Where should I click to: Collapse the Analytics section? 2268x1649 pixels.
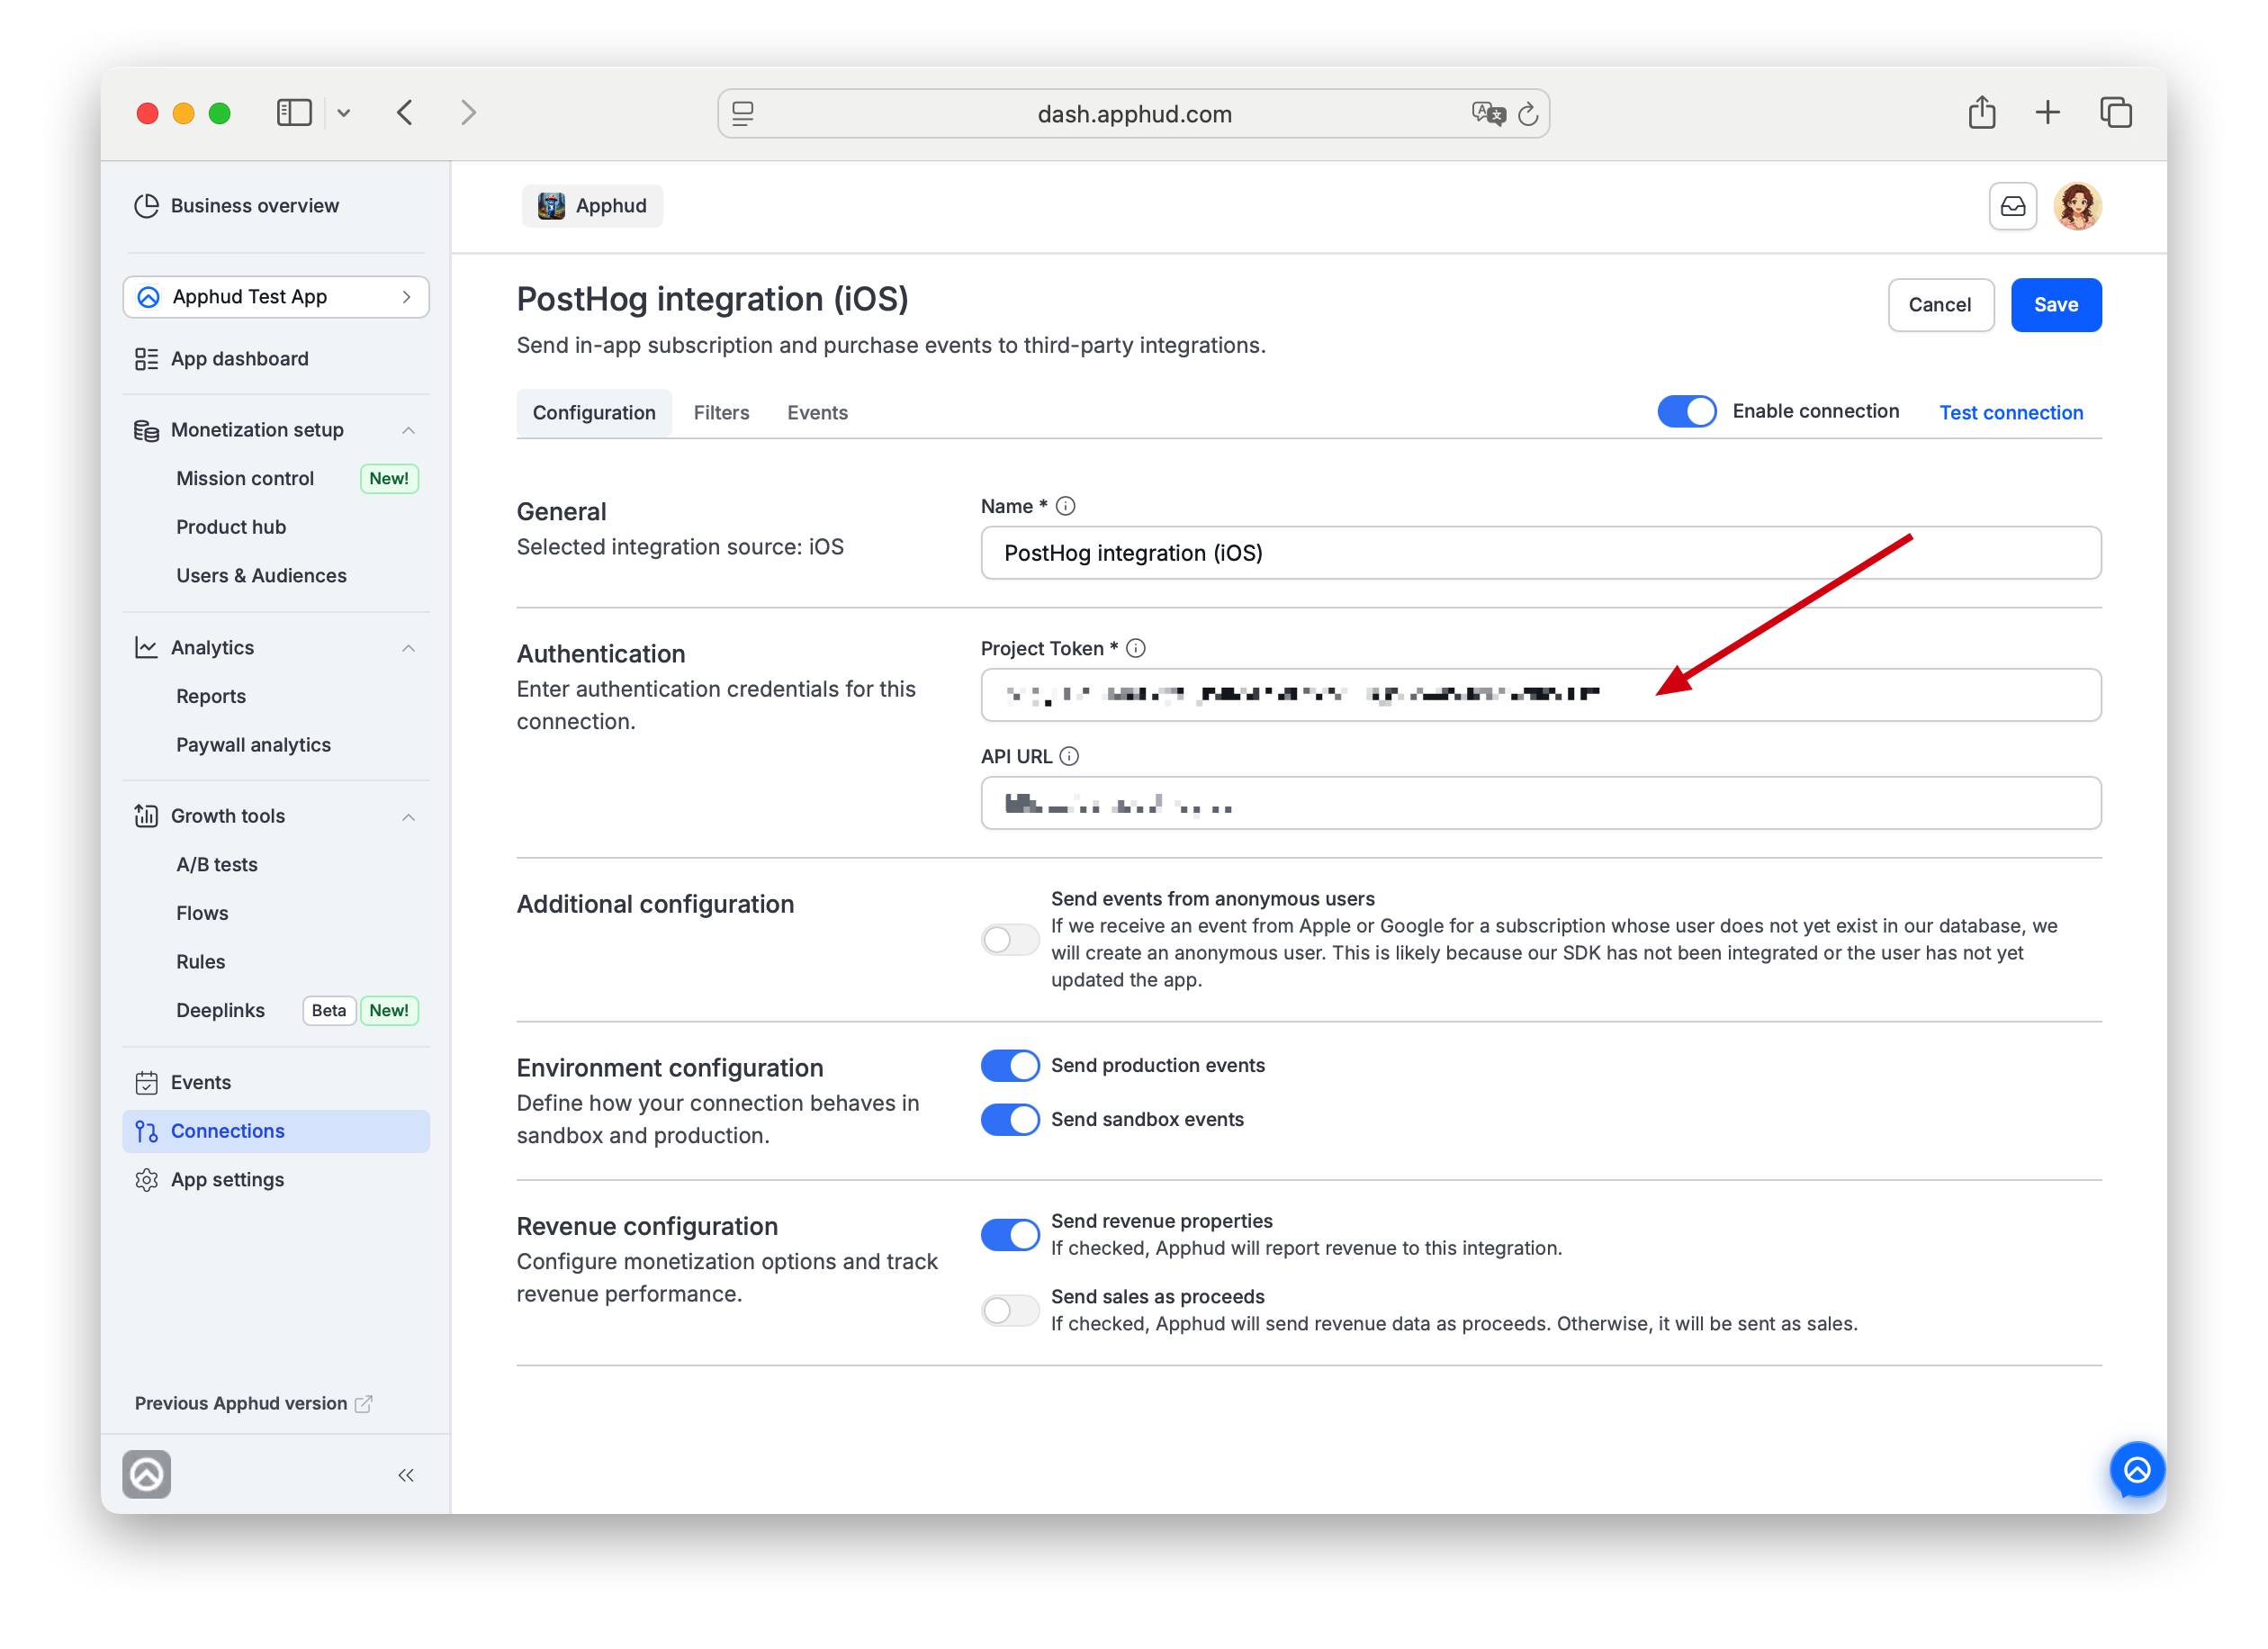[408, 648]
